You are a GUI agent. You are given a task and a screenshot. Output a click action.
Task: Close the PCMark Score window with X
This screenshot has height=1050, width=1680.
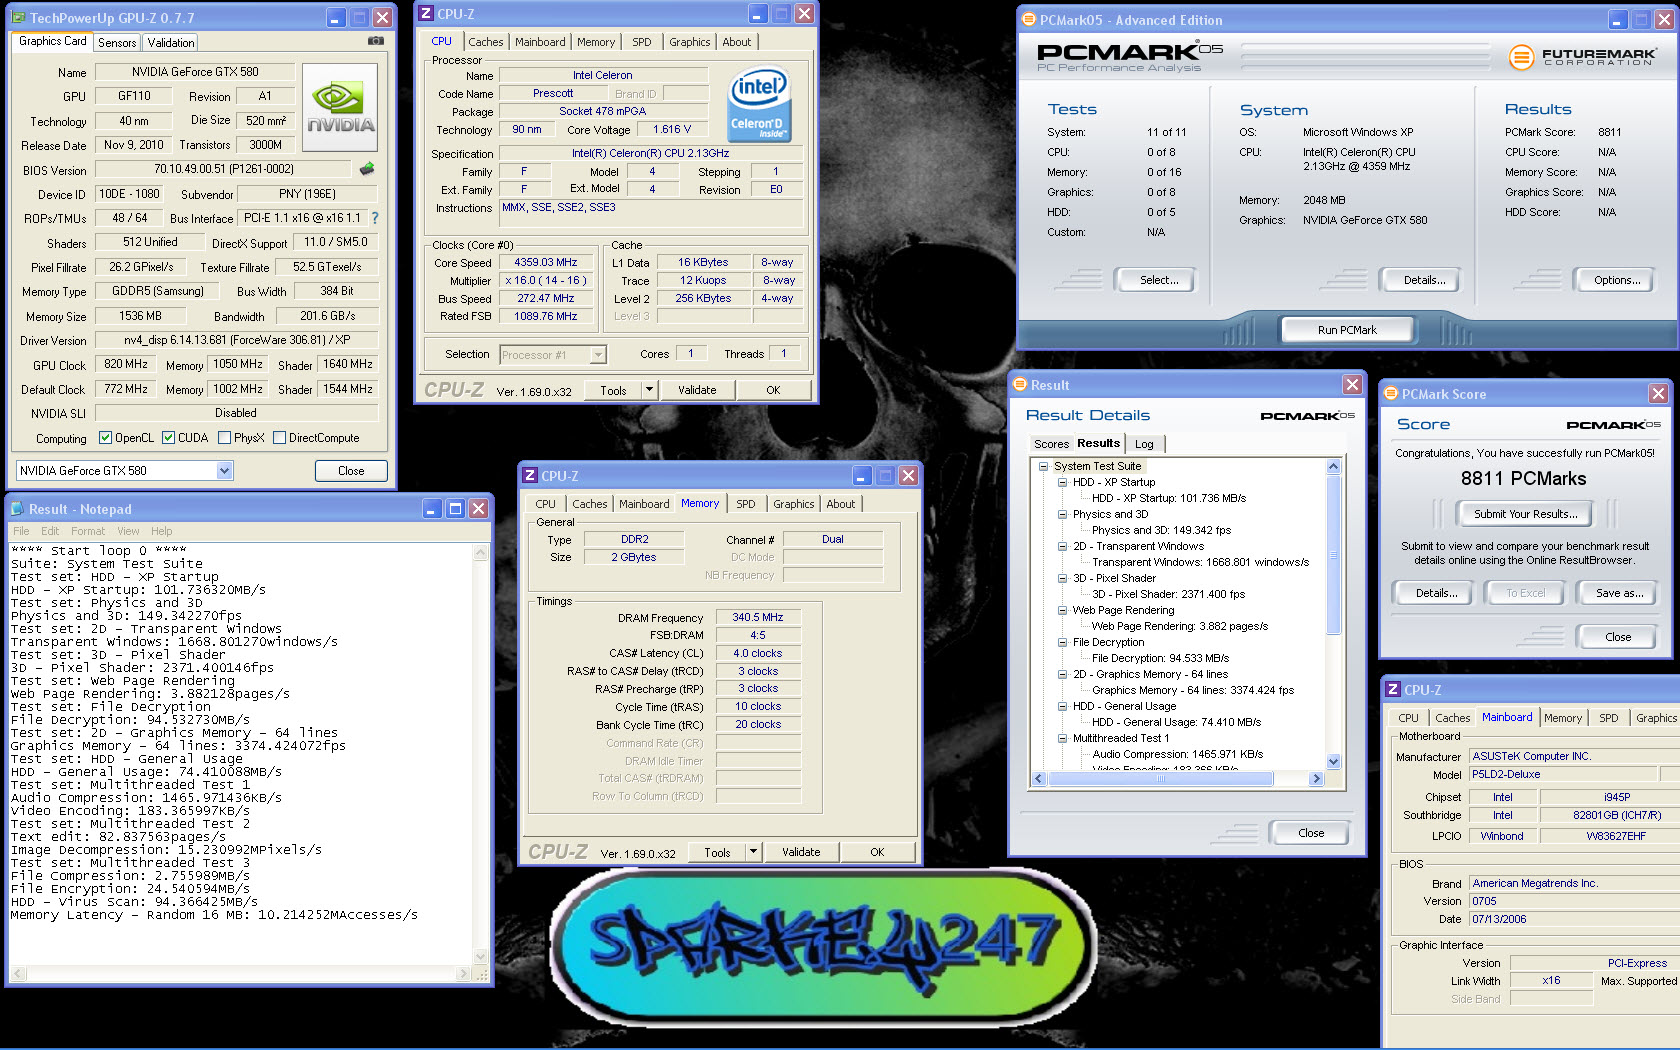[1658, 394]
